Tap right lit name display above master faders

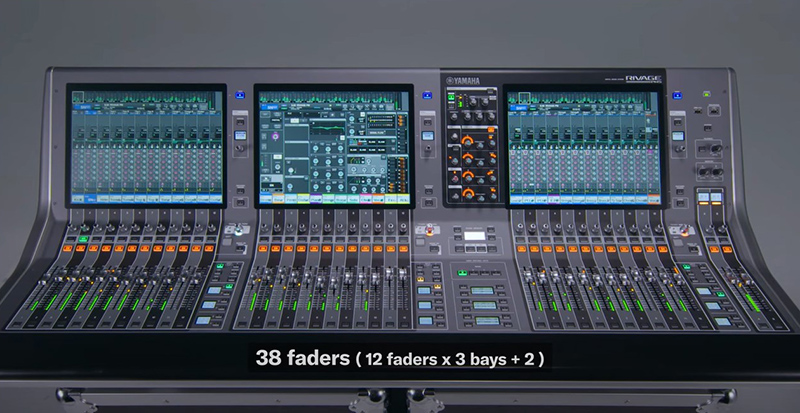click(716, 197)
